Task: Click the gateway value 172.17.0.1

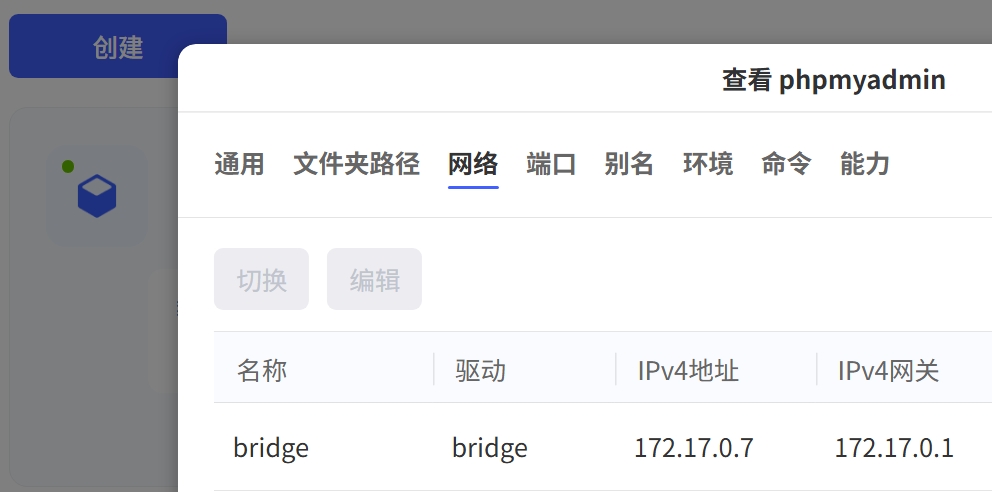Action: (x=894, y=448)
